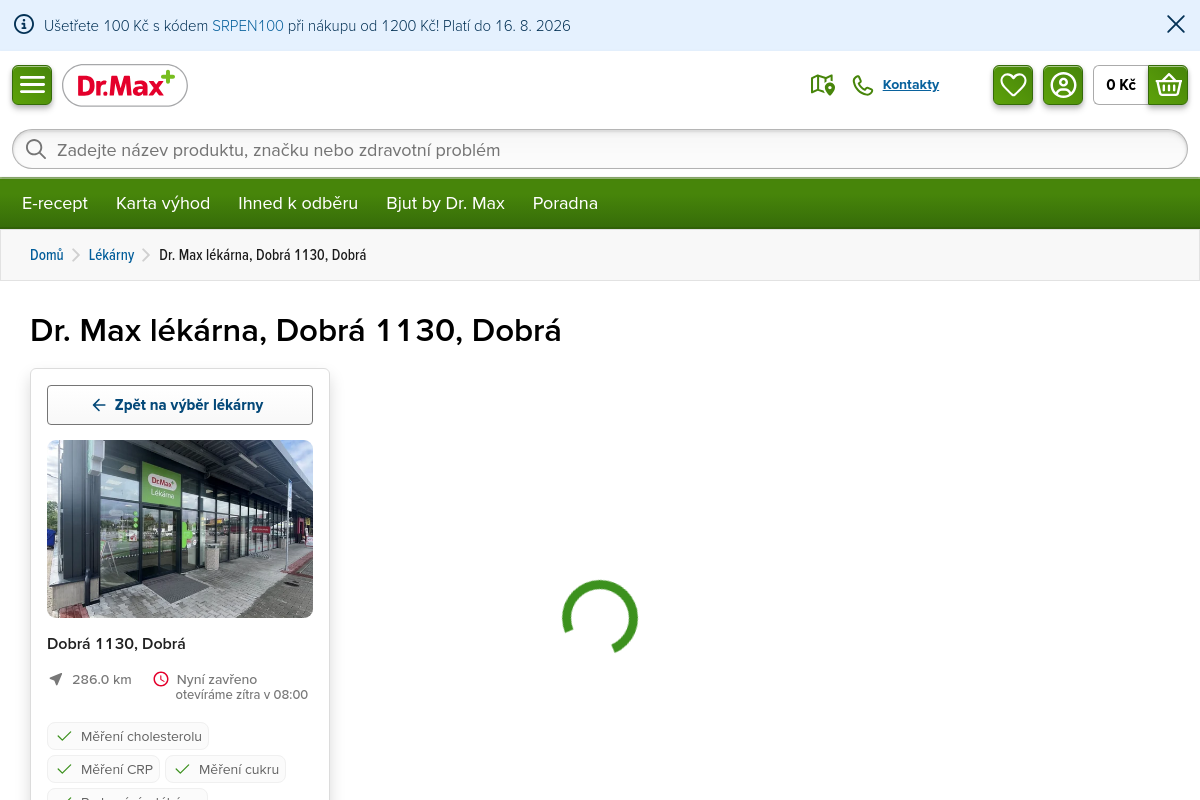
Task: Dismiss the SRPEN100 promo banner
Action: click(x=1176, y=24)
